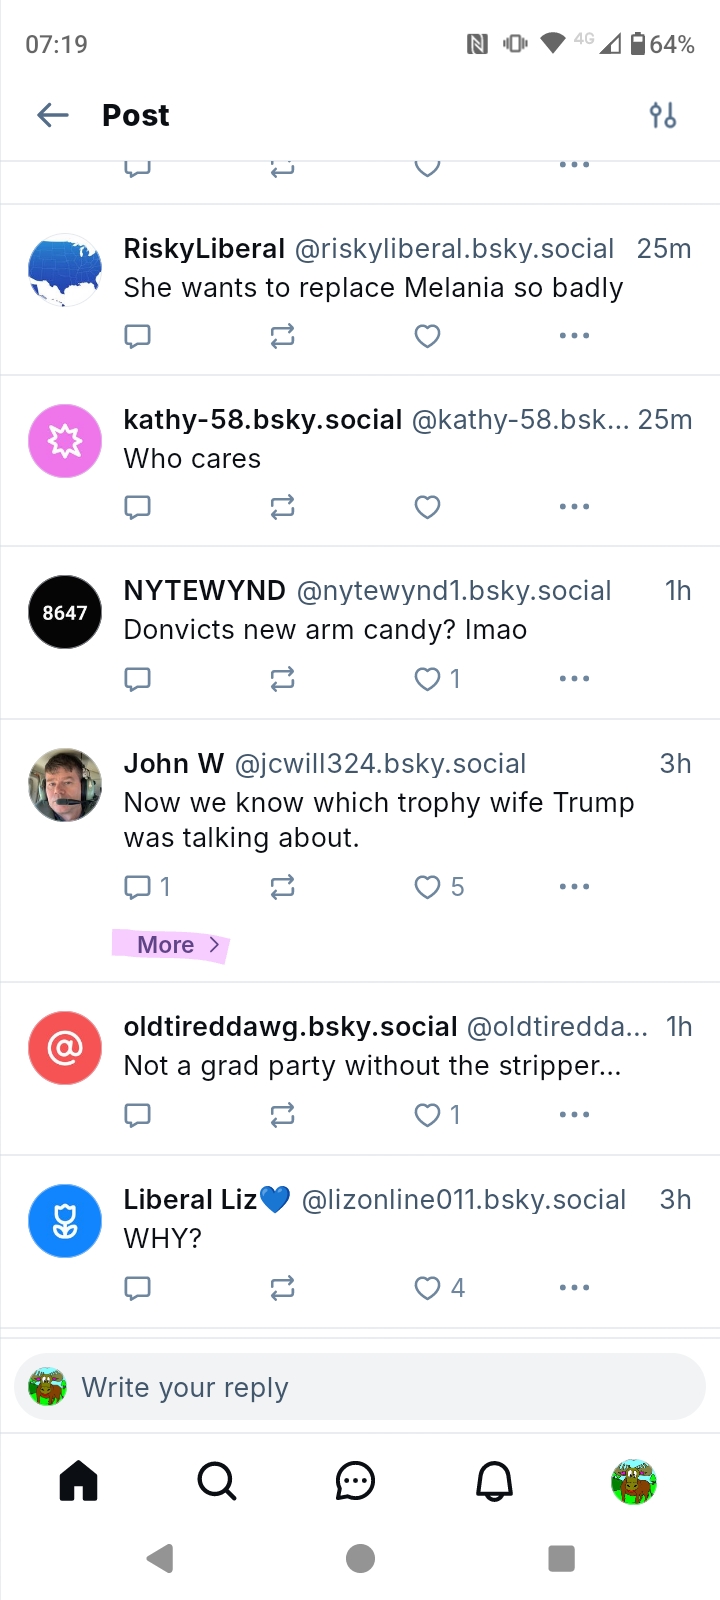Screen dimensions: 720x1600
Task: Open options menu for John W's reply
Action: click(x=574, y=887)
